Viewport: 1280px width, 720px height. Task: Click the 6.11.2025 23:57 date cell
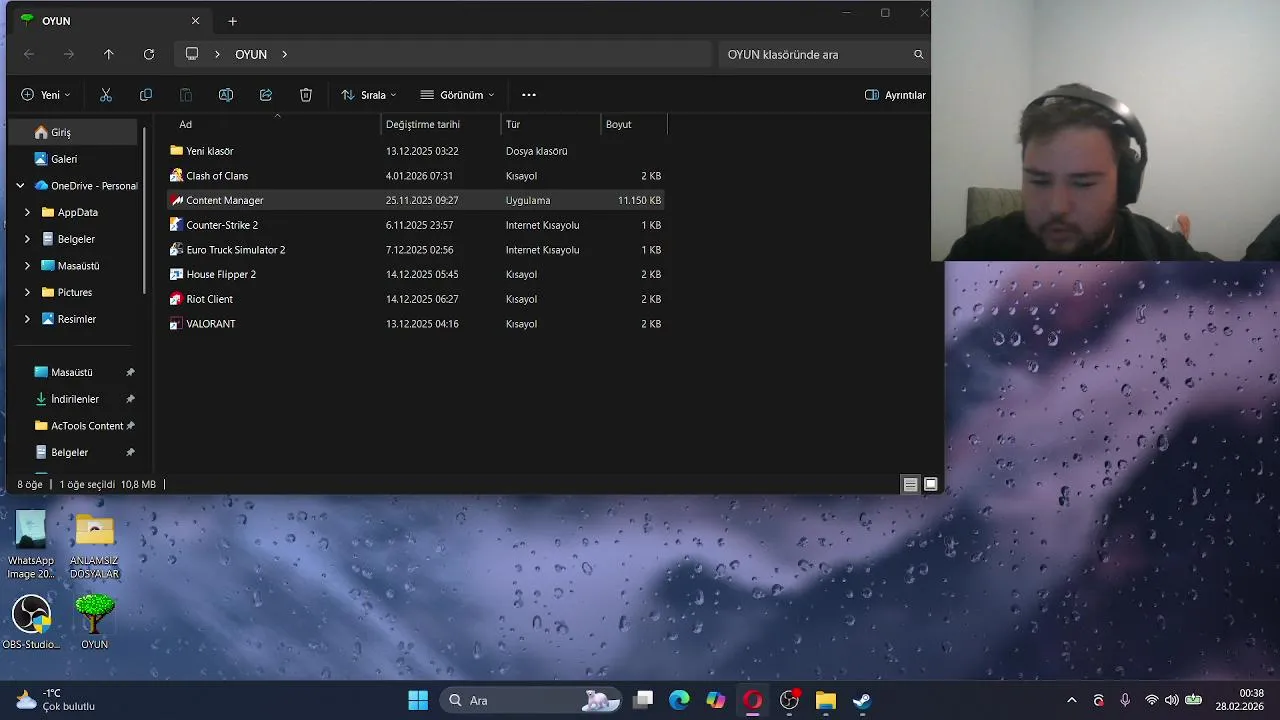tap(419, 225)
